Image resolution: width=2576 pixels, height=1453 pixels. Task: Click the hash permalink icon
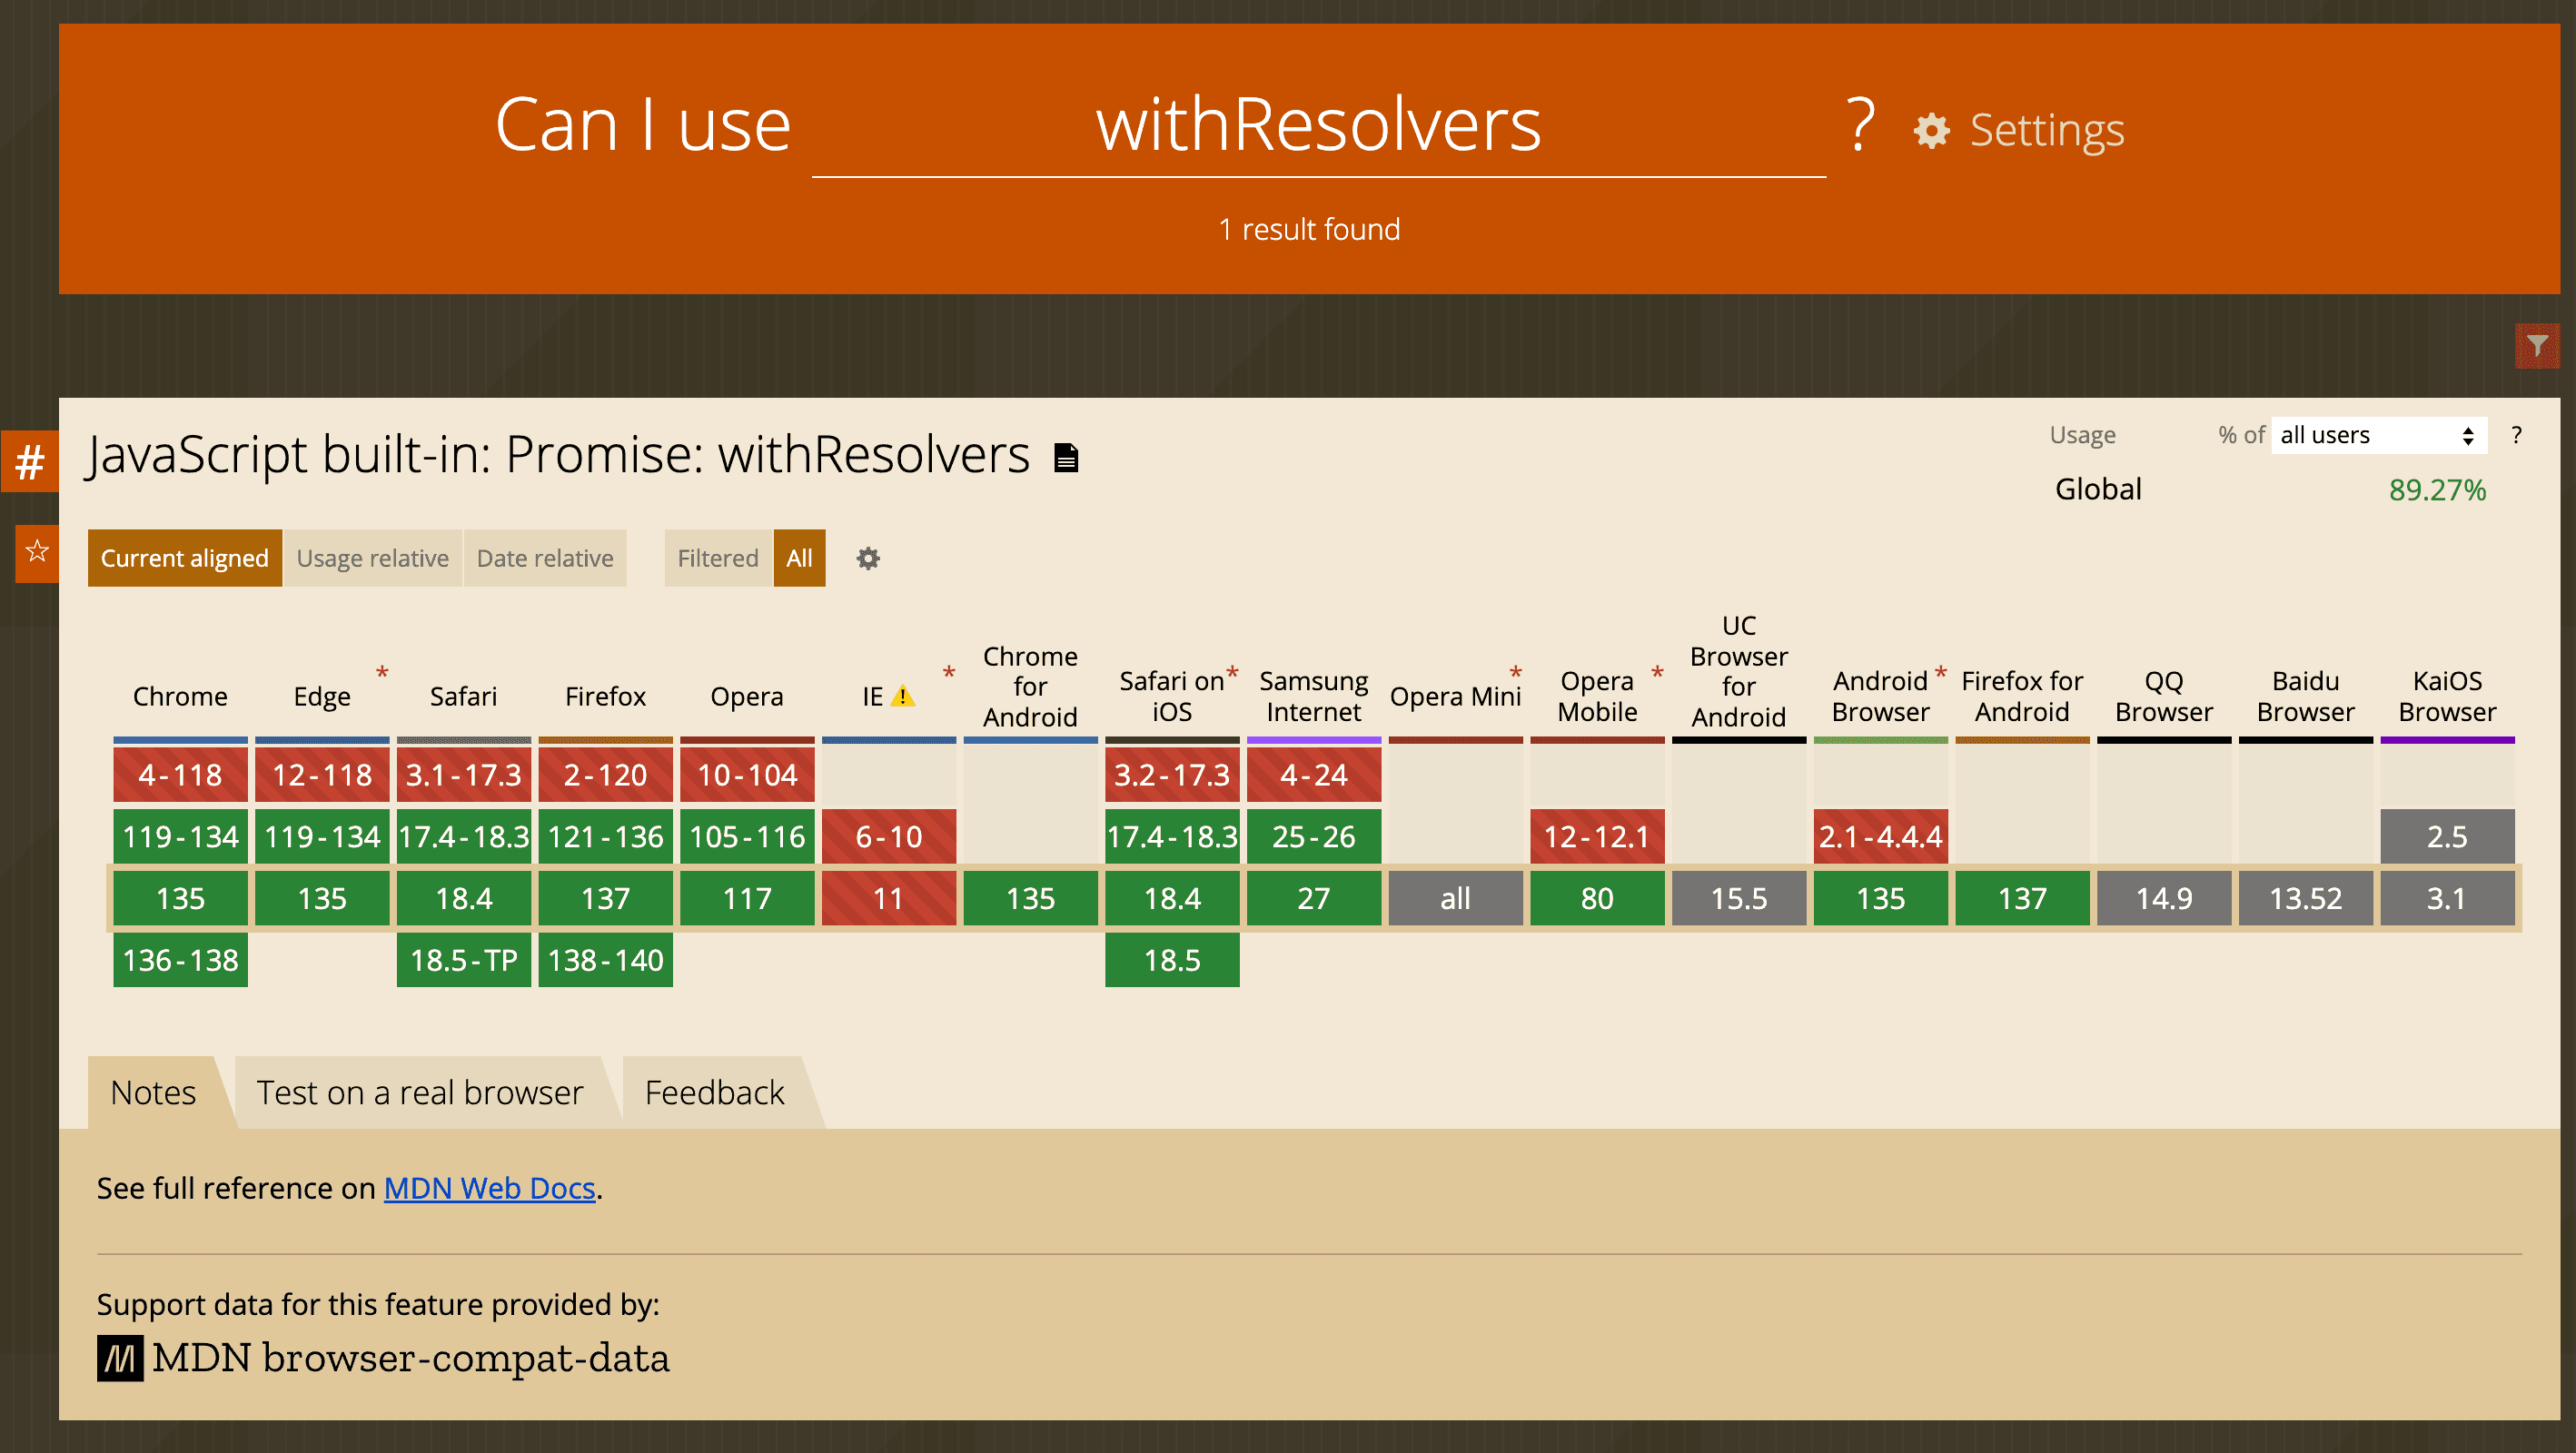29,461
